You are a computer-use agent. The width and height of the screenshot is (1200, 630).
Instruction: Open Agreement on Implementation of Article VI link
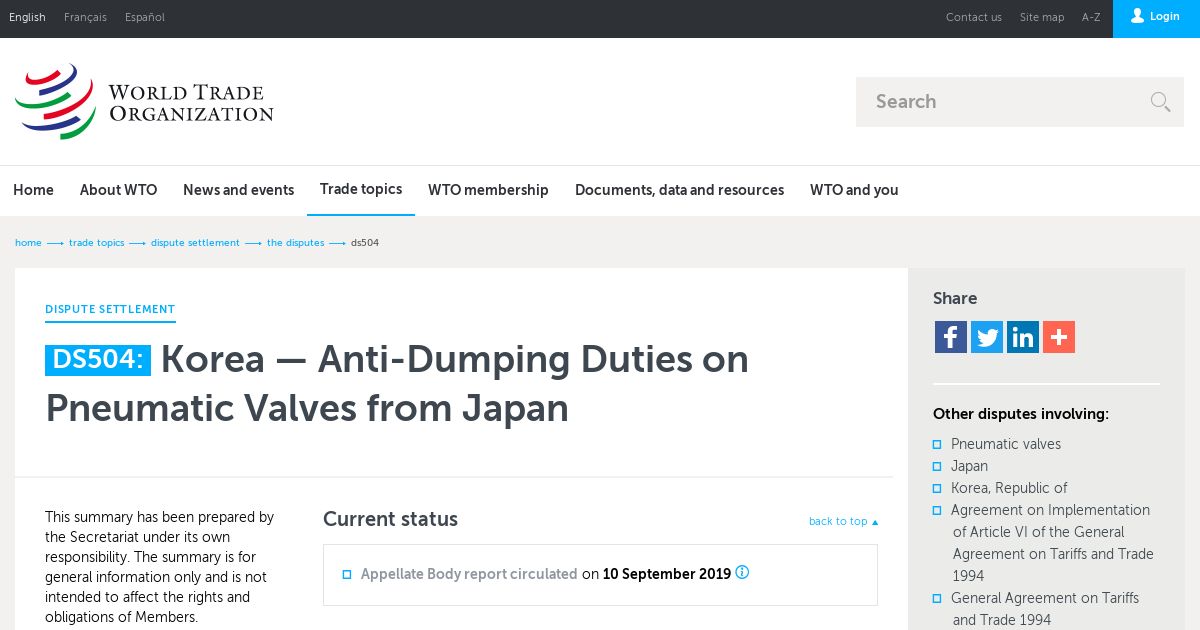pos(1052,543)
